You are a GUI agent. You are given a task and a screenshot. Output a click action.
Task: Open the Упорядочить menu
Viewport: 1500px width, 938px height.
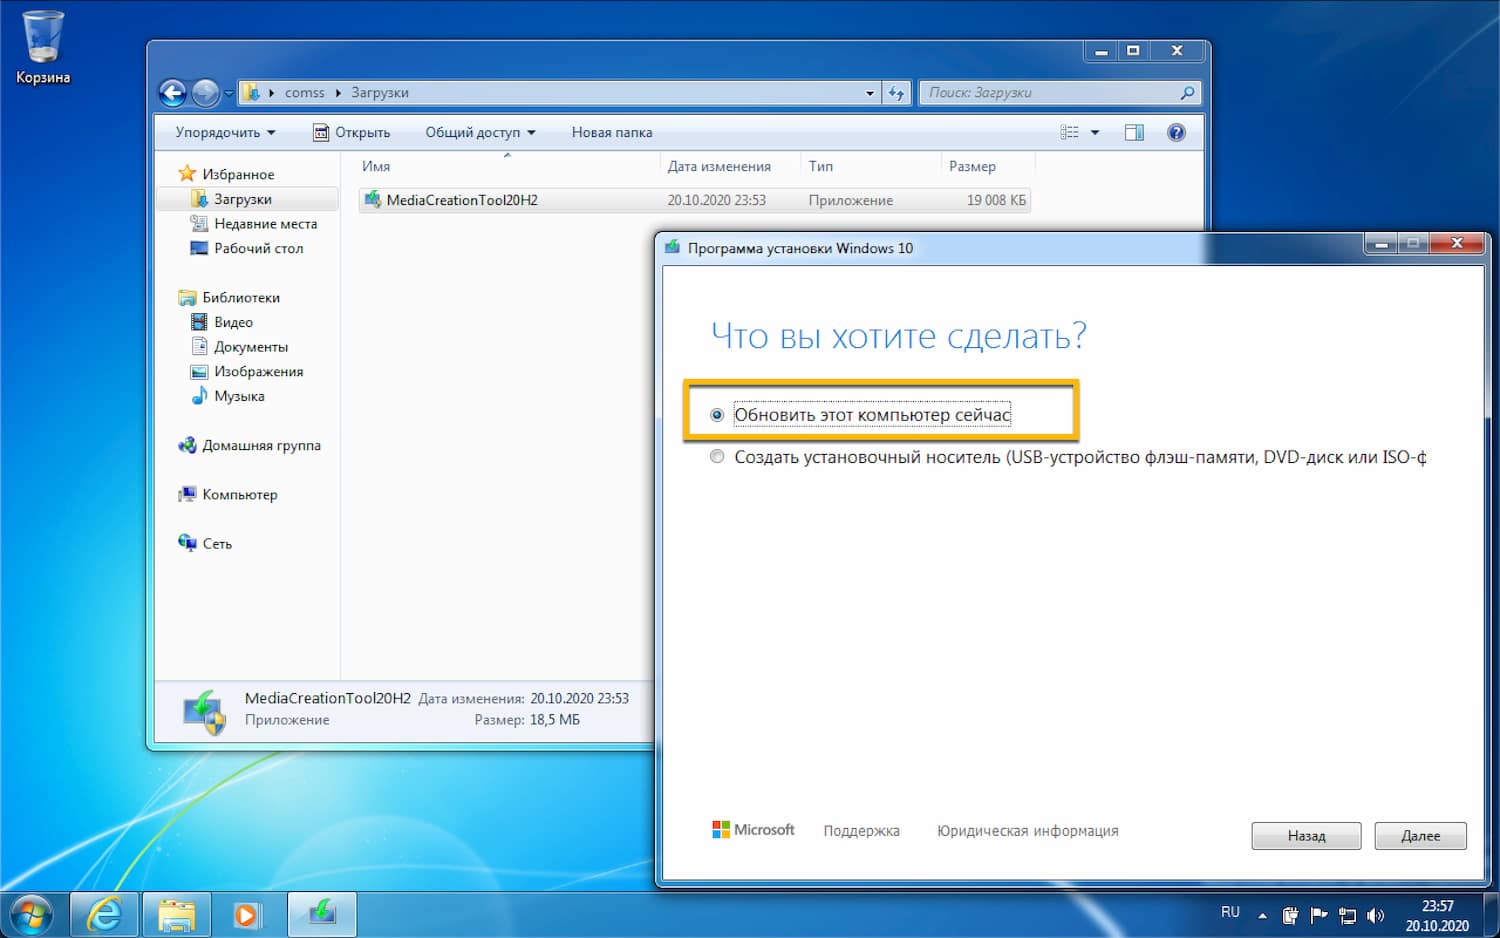(225, 132)
